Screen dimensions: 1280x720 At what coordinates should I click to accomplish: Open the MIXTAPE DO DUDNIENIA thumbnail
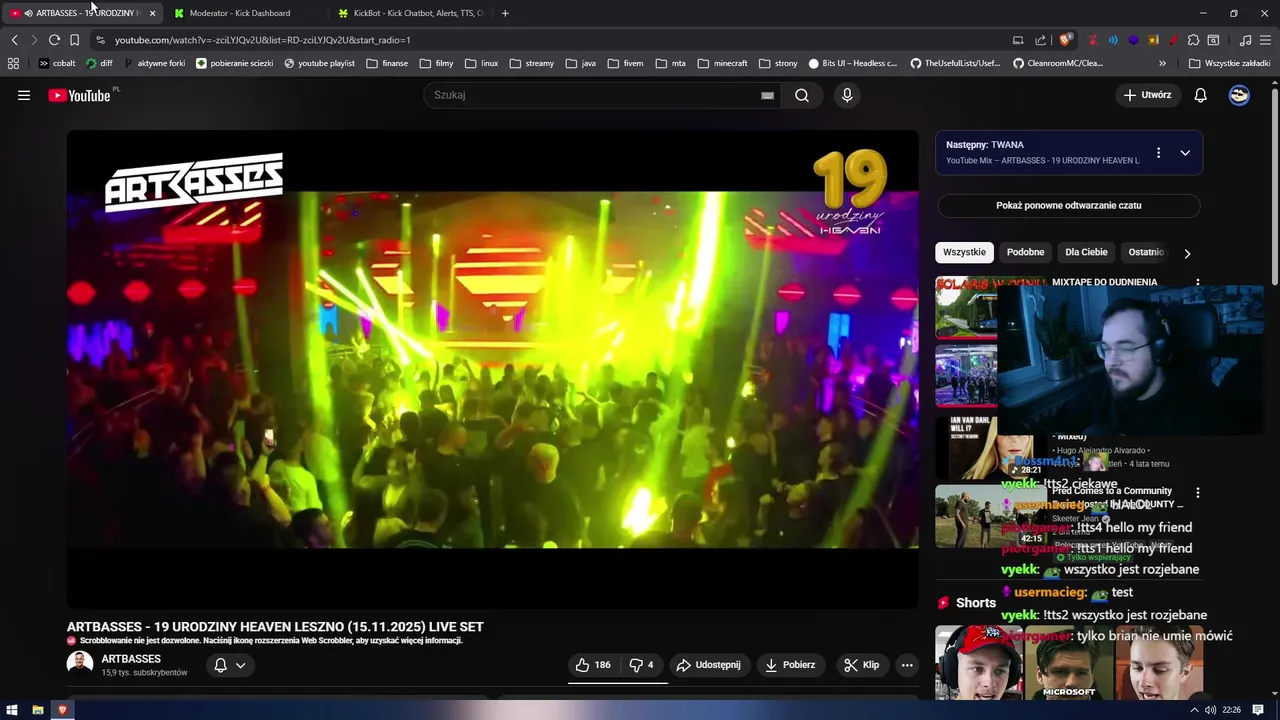pyautogui.click(x=966, y=308)
